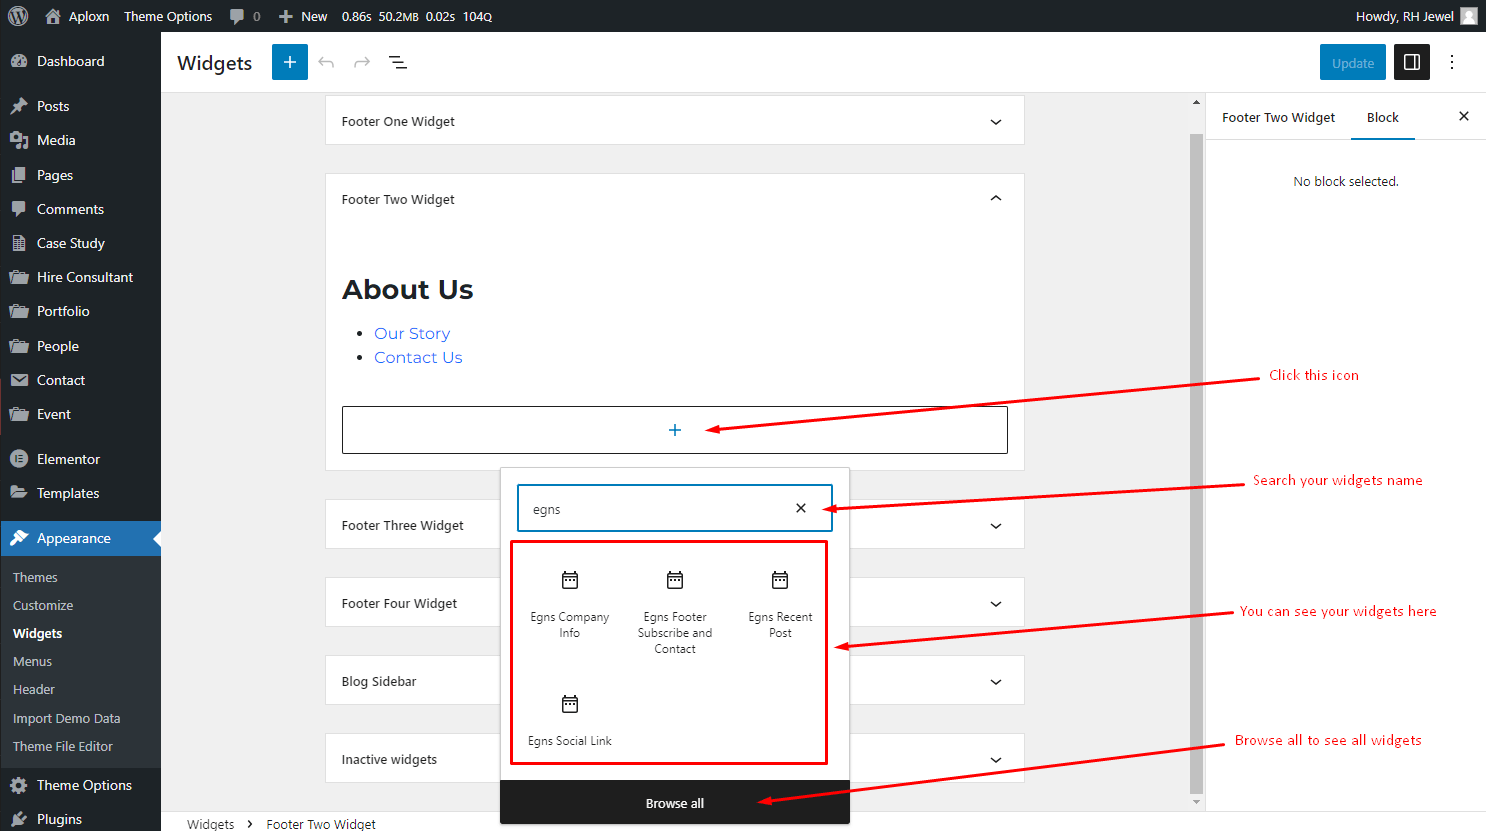Click the WordPress logo in admin bar
This screenshot has height=831, width=1486.
pos(18,16)
